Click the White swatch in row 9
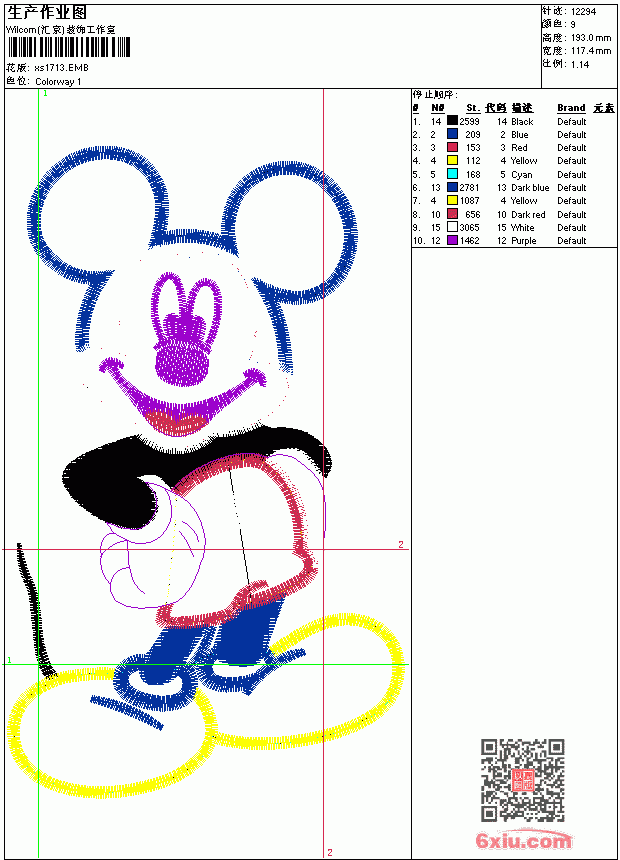620x860 pixels. click(452, 227)
